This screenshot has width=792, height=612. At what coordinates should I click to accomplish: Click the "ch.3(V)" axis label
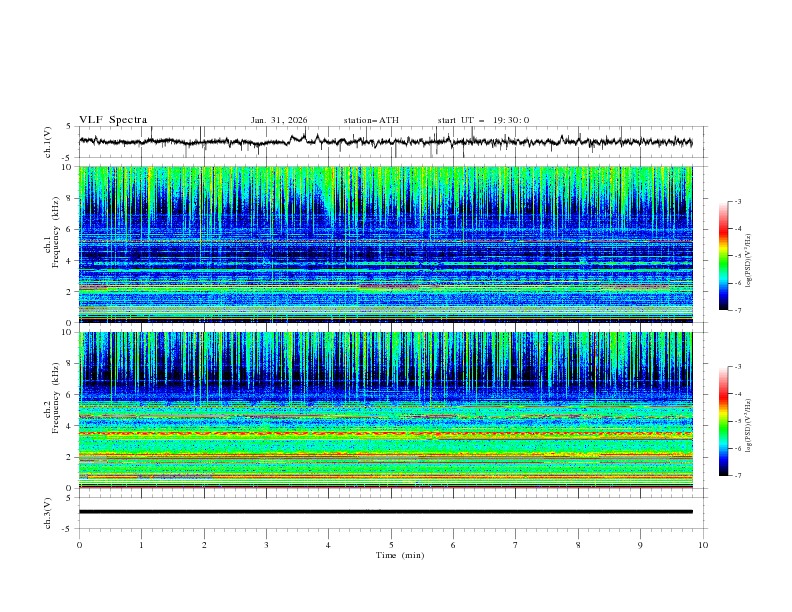pyautogui.click(x=48, y=513)
